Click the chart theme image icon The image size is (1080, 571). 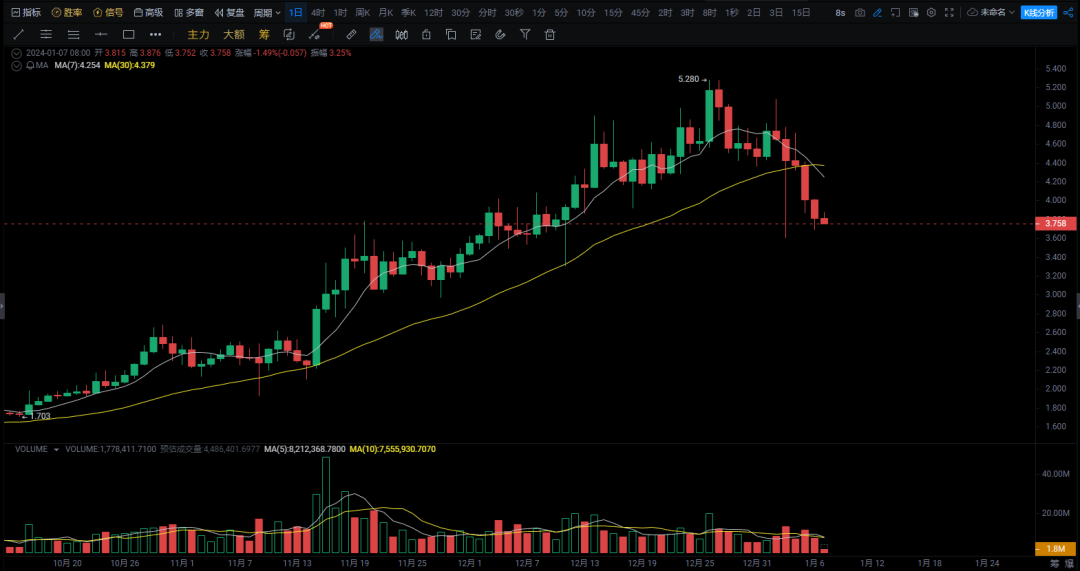[x=913, y=12]
